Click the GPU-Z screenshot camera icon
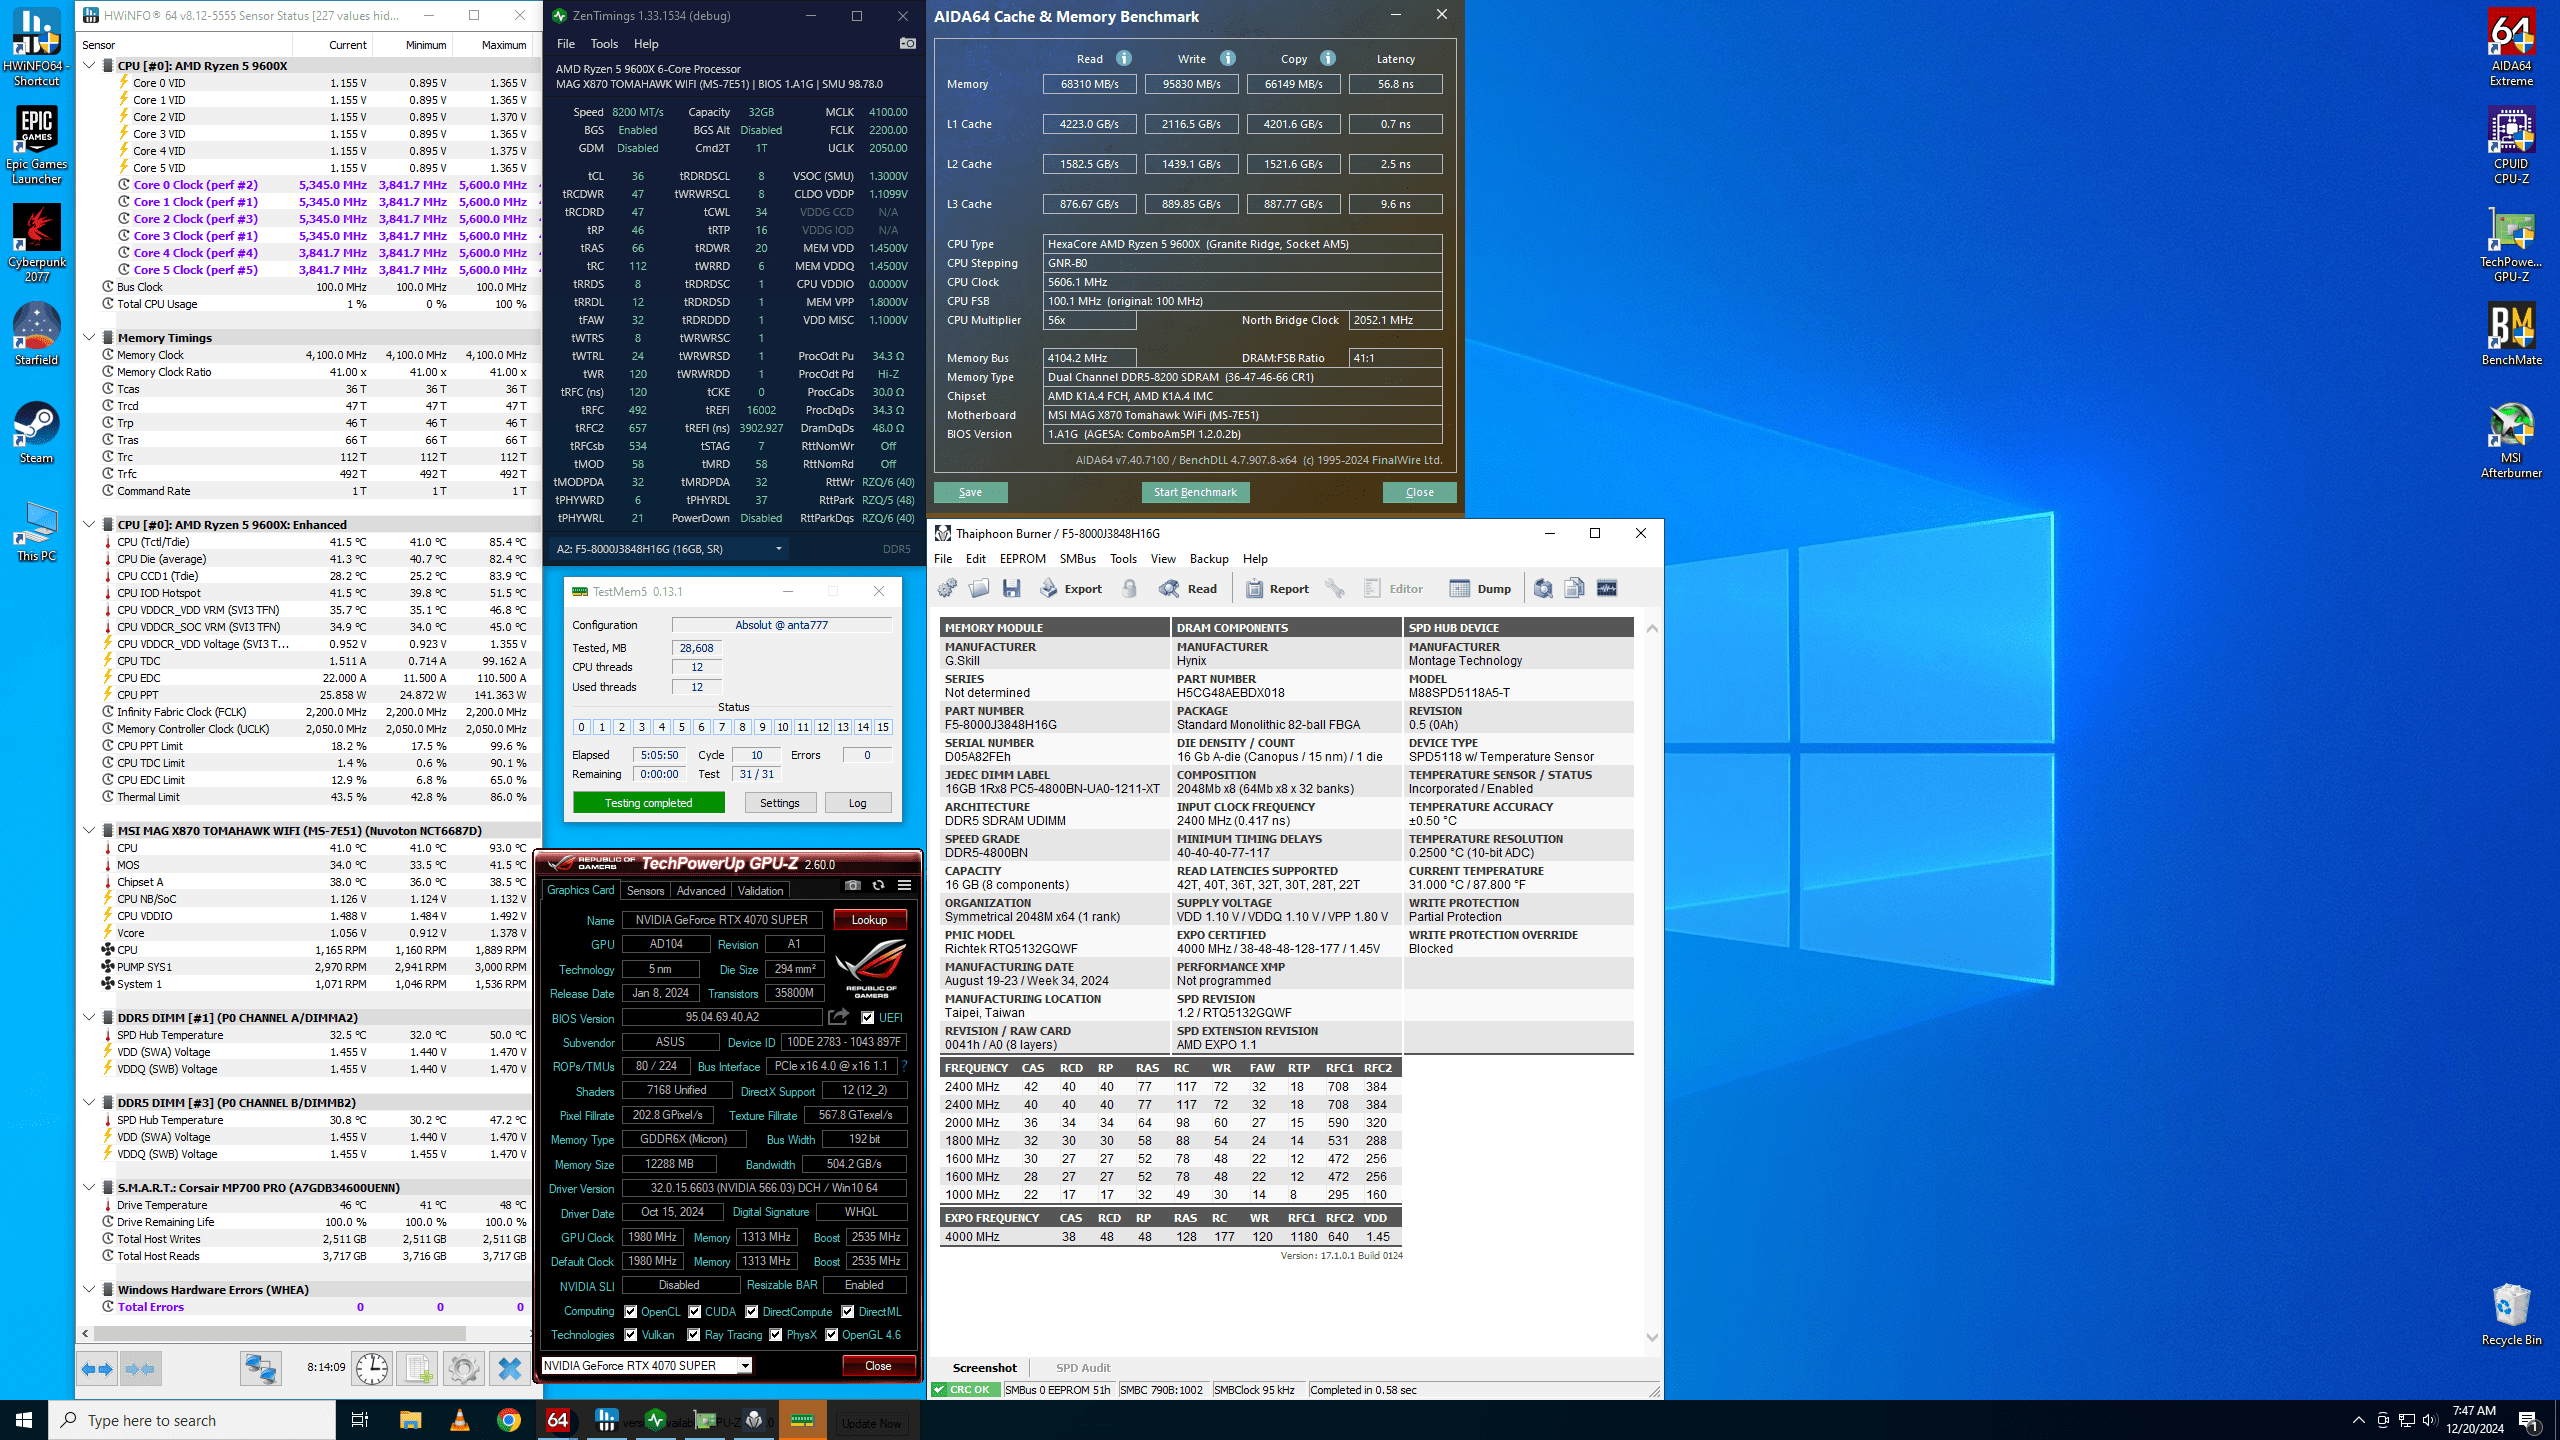The height and width of the screenshot is (1440, 2560). point(852,885)
